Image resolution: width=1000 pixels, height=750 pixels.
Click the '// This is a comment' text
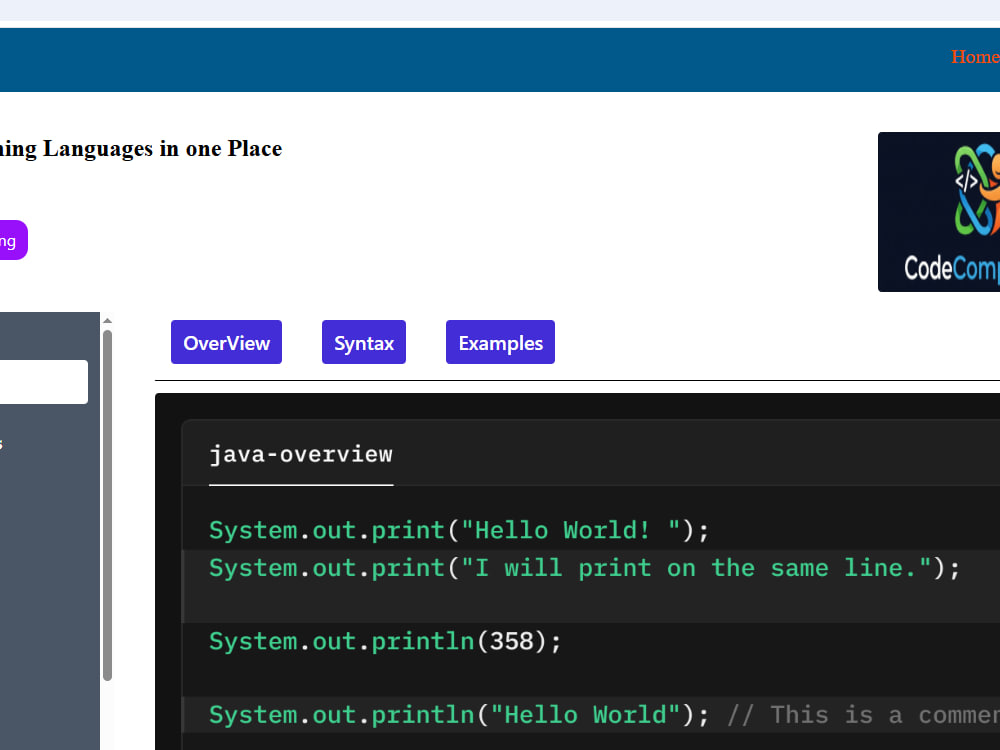tap(864, 715)
